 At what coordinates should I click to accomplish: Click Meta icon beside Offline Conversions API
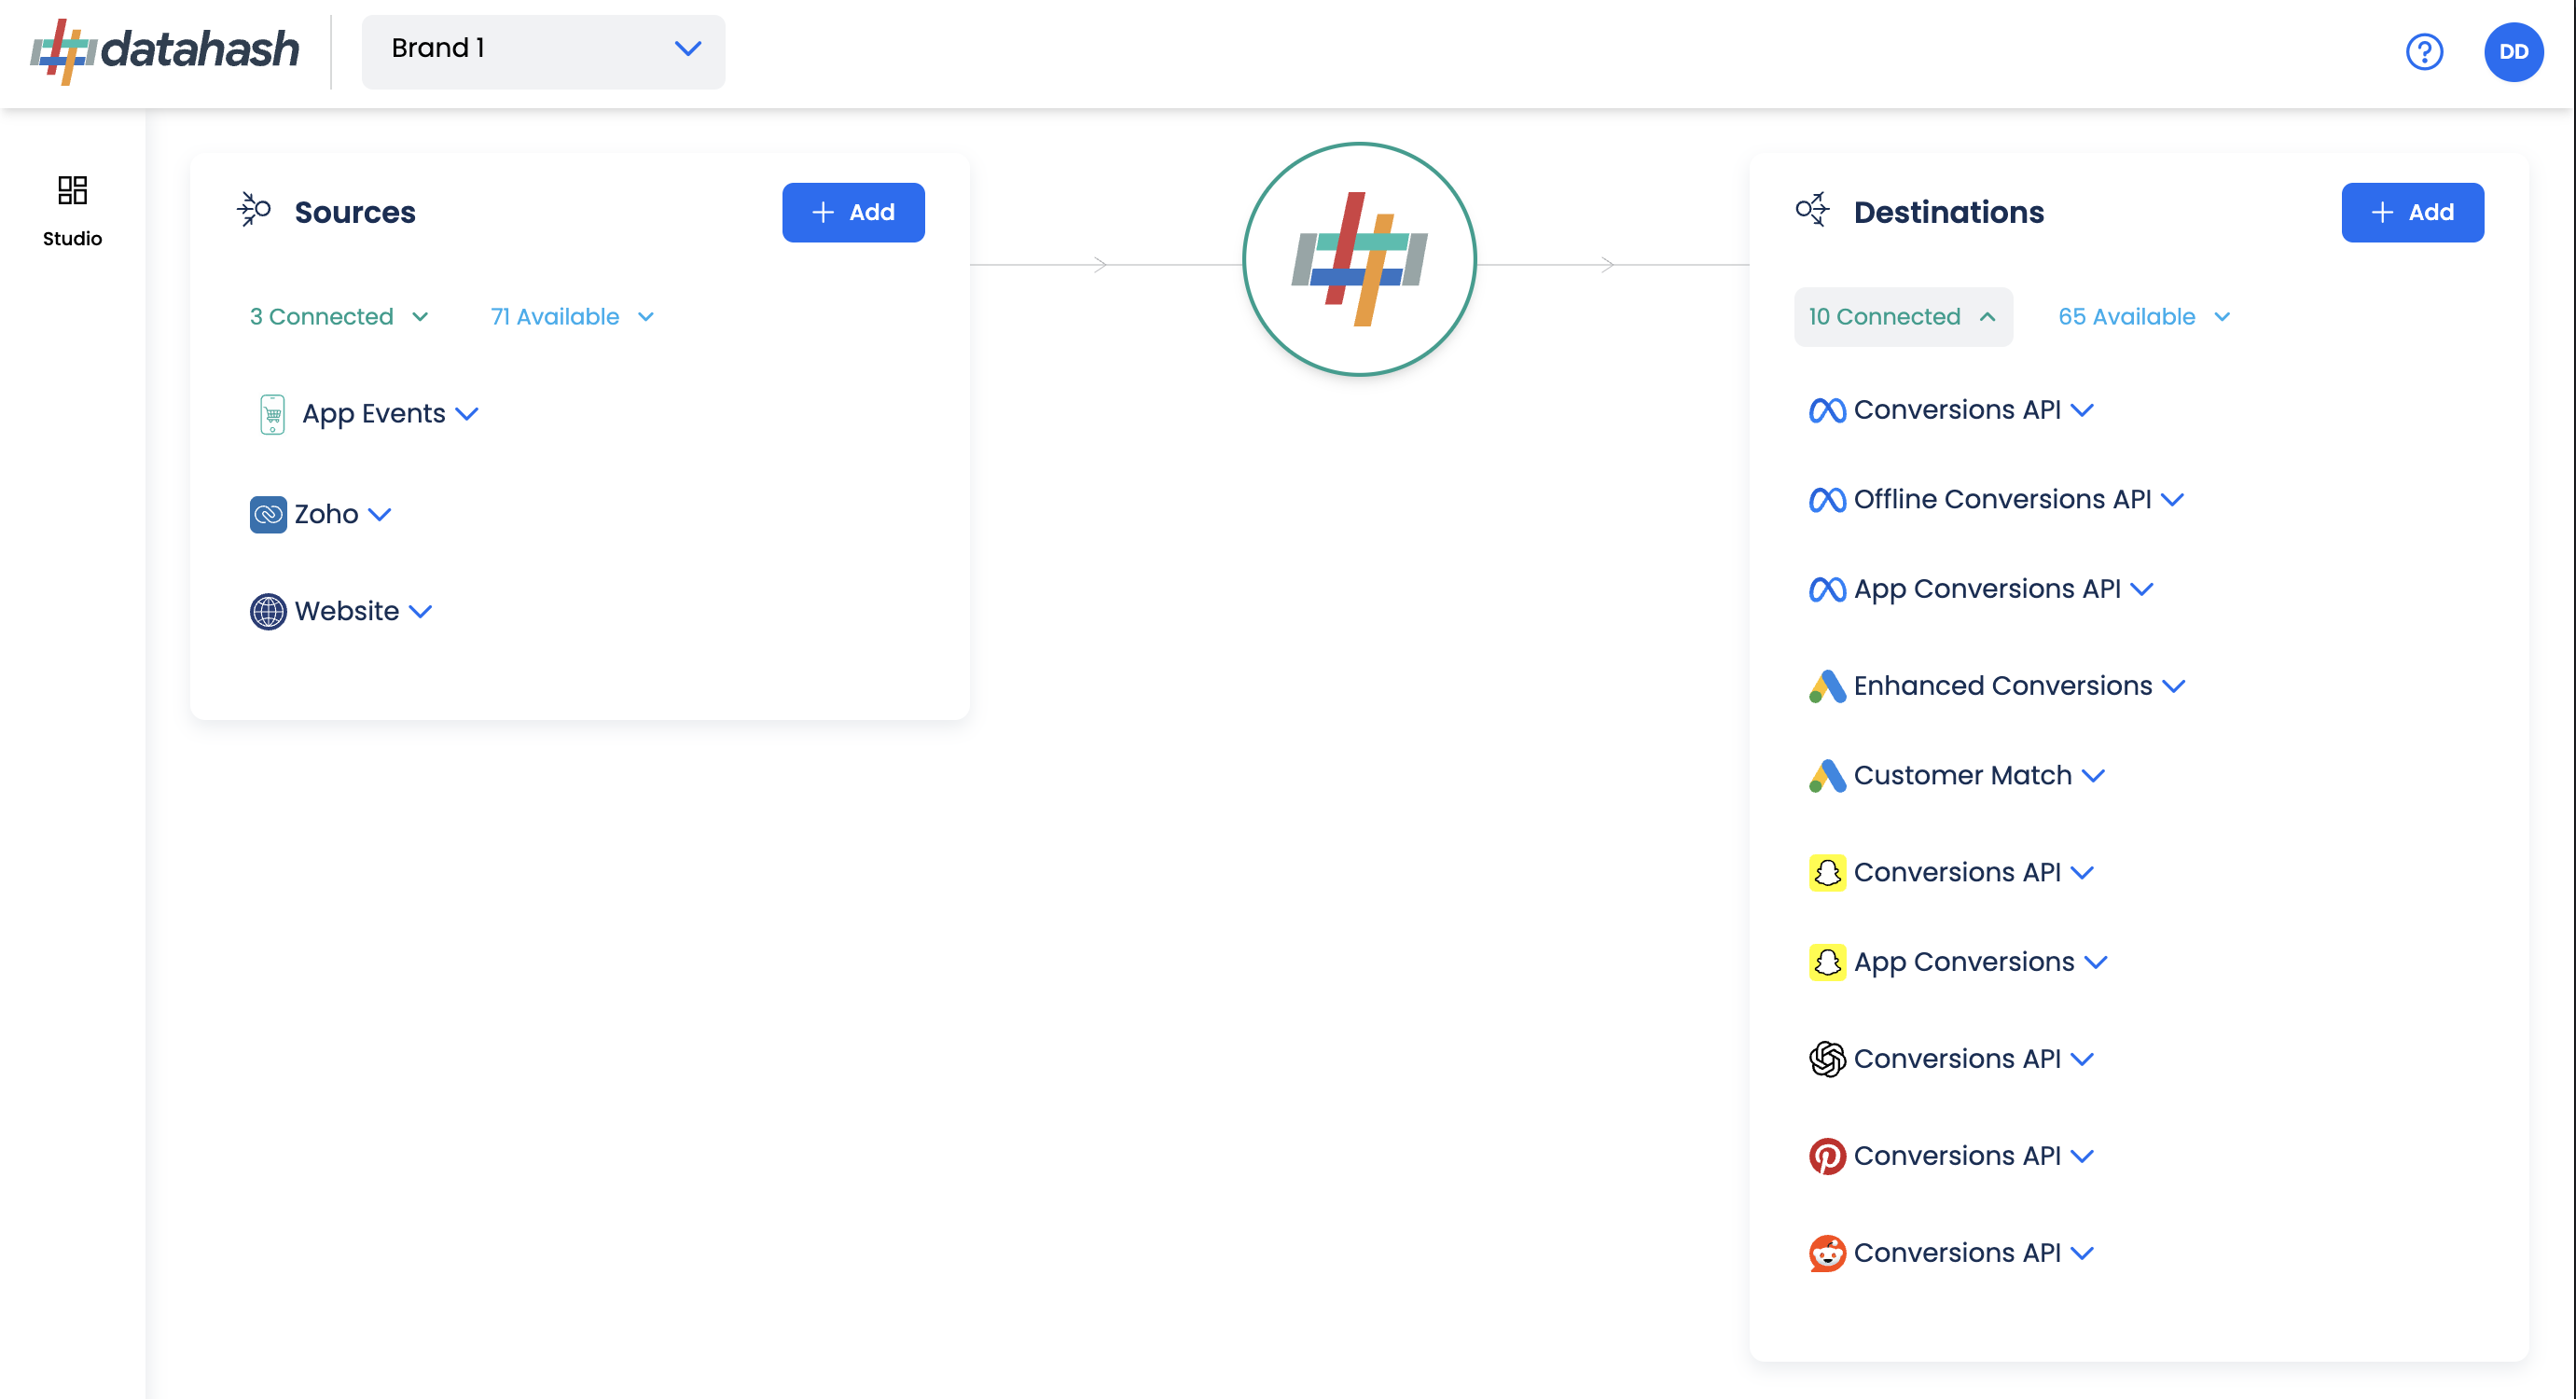click(1827, 499)
